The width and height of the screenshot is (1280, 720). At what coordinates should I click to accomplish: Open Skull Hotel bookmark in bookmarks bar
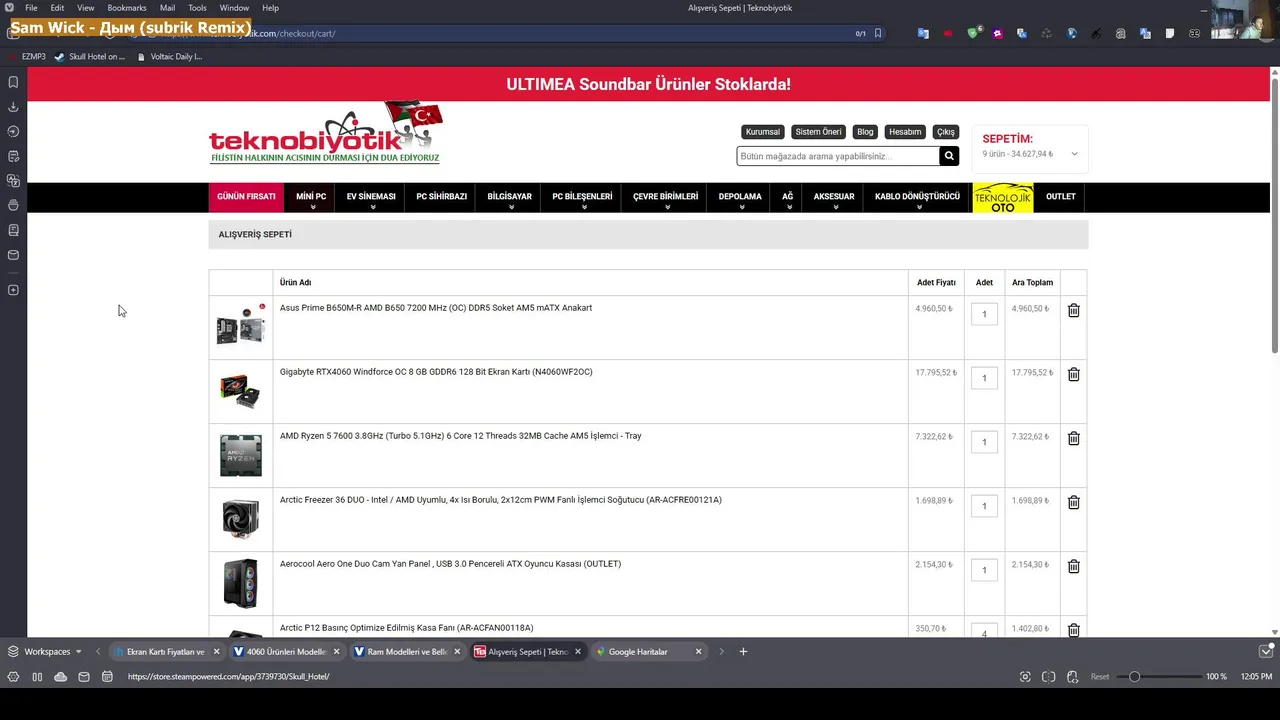pyautogui.click(x=90, y=57)
